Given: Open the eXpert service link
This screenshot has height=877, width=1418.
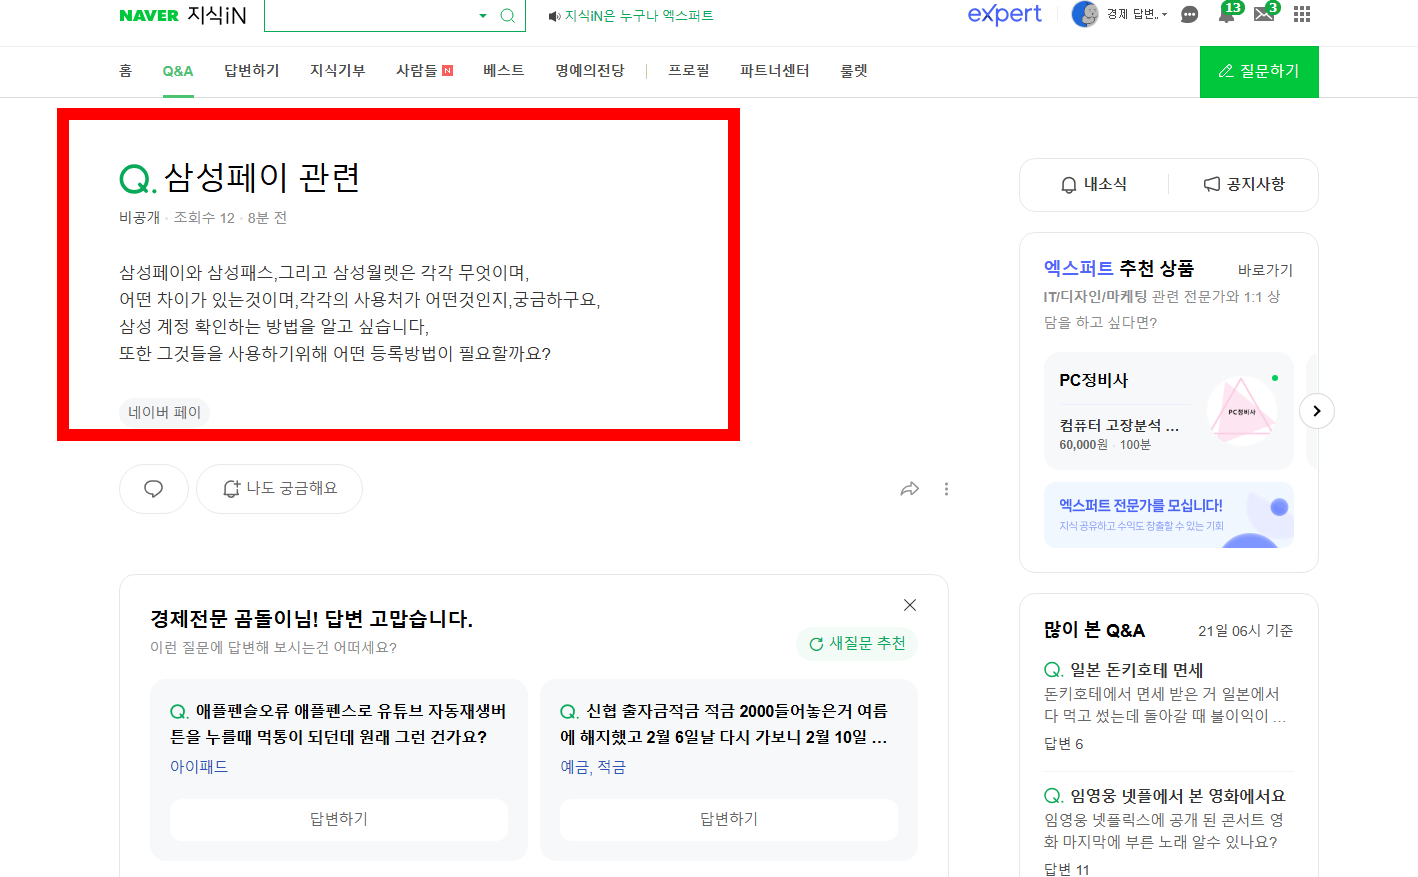Looking at the screenshot, I should 1004,14.
